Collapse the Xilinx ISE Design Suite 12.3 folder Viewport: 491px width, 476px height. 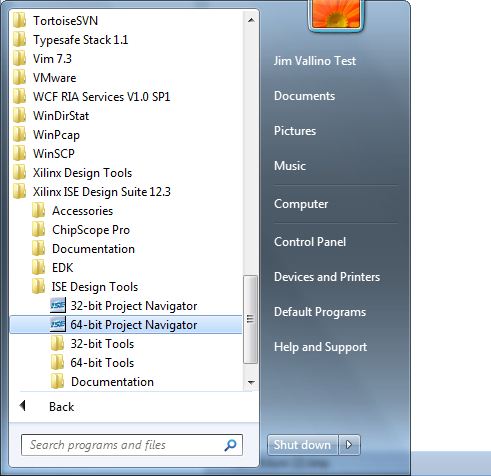pyautogui.click(x=102, y=192)
